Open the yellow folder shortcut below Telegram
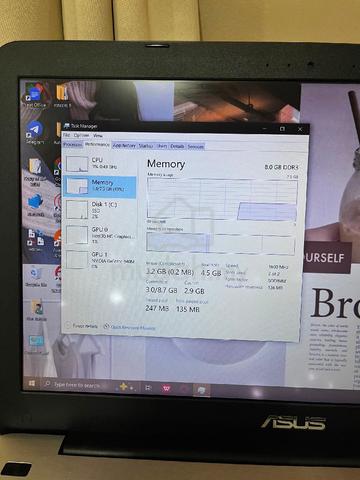The width and height of the screenshot is (360, 480). (34, 171)
